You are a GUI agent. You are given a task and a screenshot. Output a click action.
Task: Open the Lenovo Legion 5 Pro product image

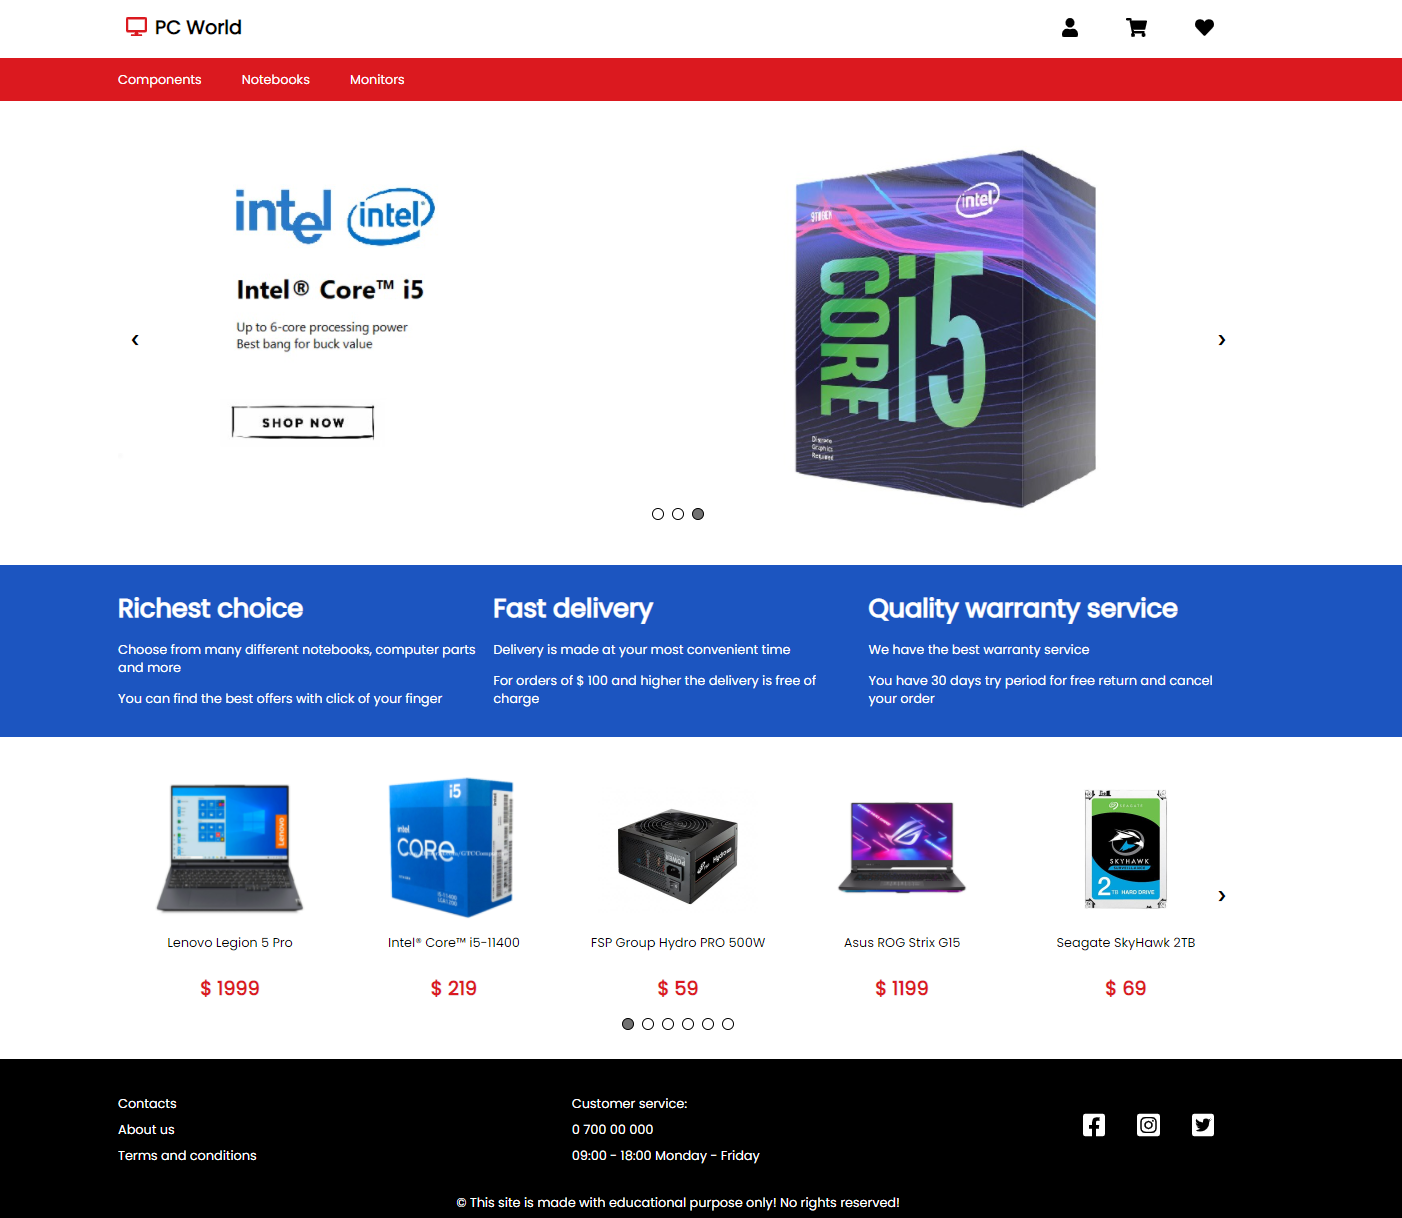(x=230, y=848)
